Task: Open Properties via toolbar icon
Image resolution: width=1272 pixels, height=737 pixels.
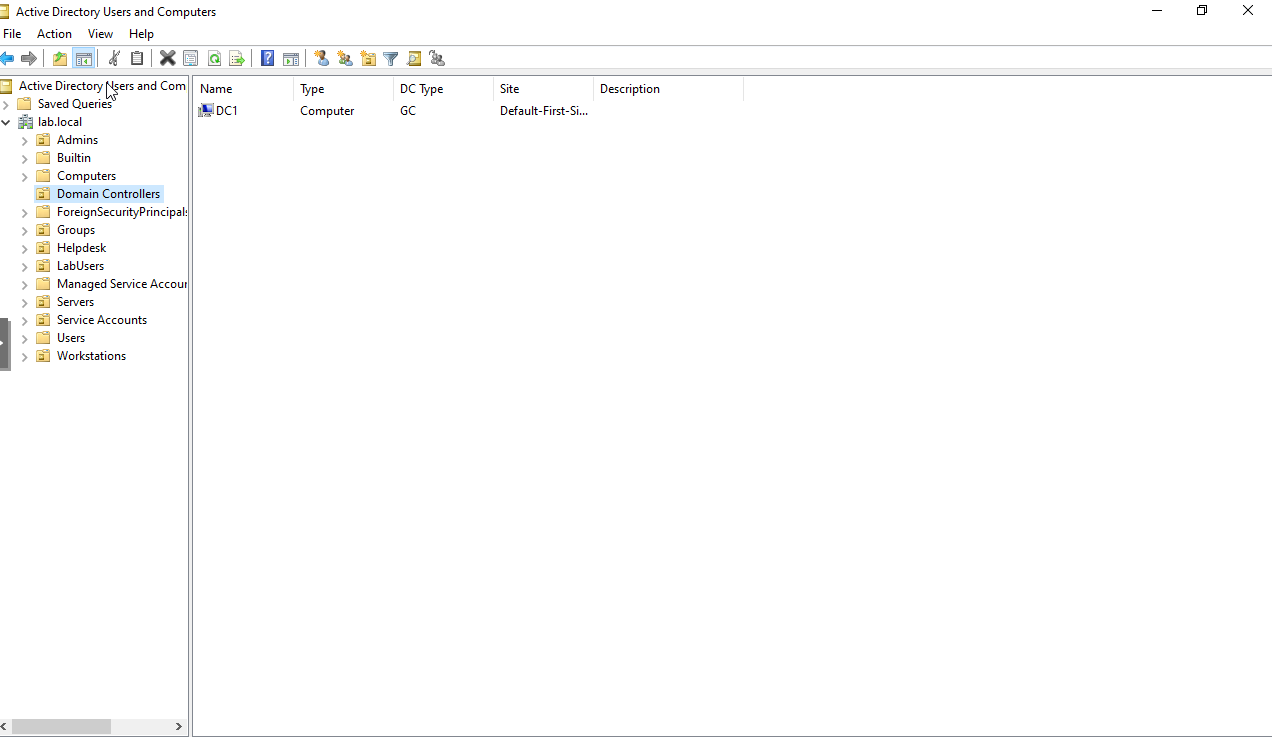Action: 190,59
